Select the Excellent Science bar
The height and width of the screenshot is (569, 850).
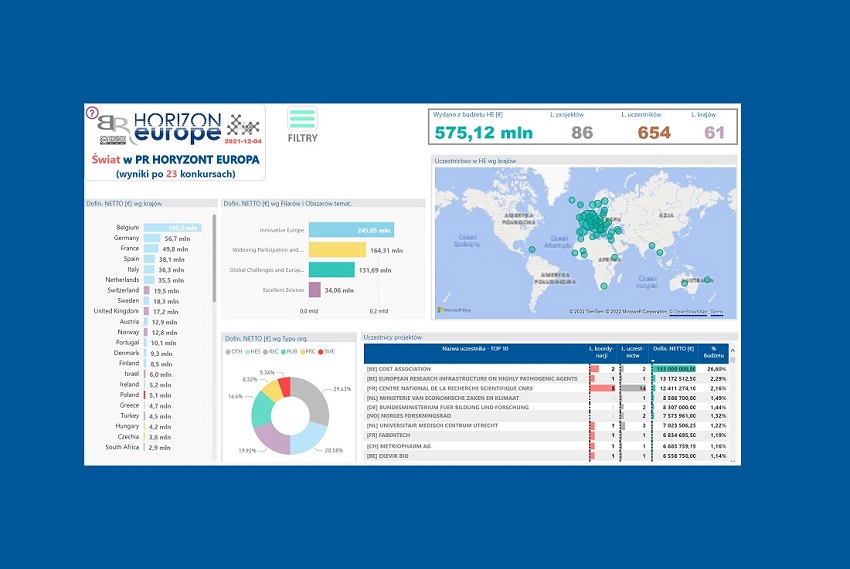(x=314, y=290)
